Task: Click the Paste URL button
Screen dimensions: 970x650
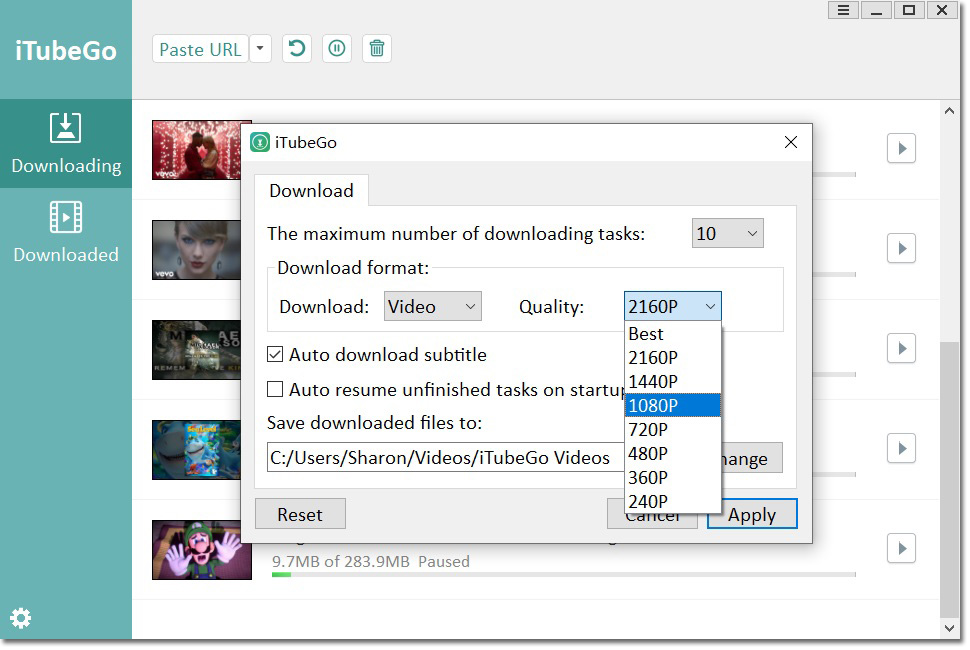Action: pos(200,49)
